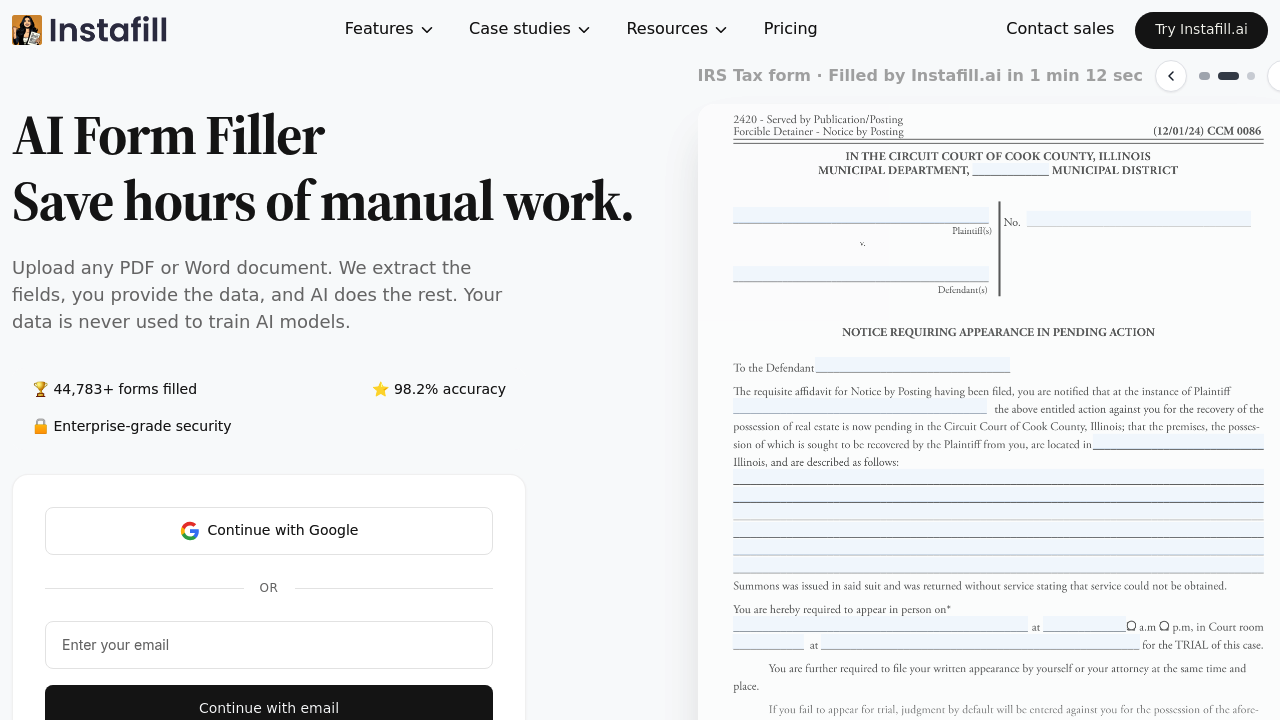Click the trophy icon beside forms filled
This screenshot has height=720, width=1280.
click(40, 389)
